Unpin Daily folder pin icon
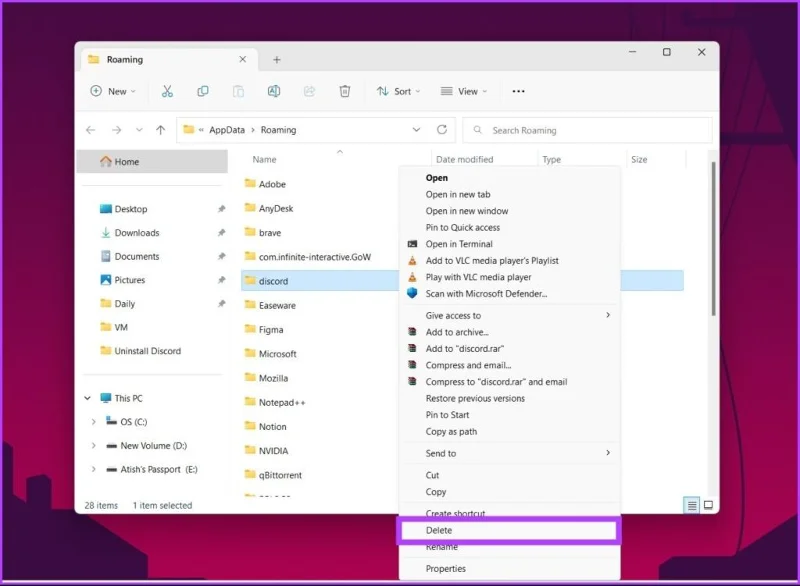Viewport: 800px width, 586px height. pos(221,303)
